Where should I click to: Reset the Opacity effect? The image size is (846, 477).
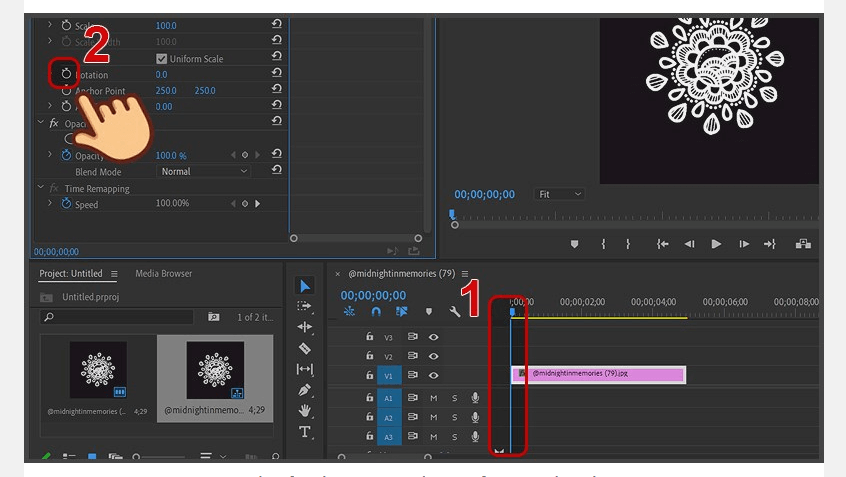pyautogui.click(x=277, y=121)
